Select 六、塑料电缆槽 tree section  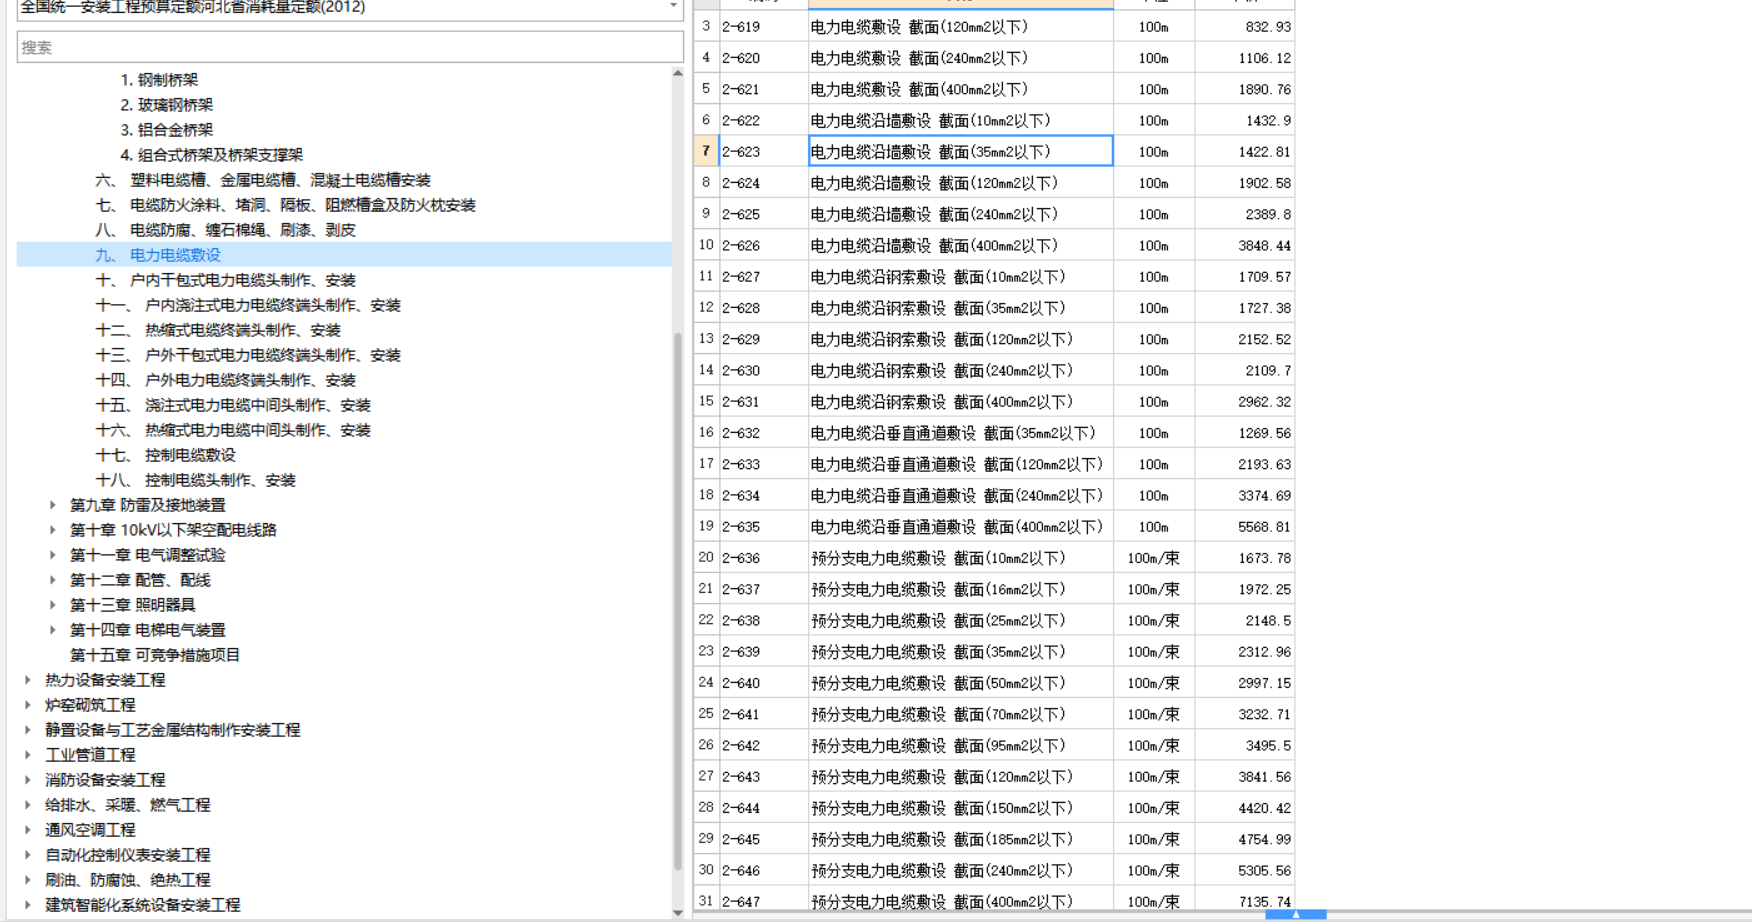click(263, 180)
